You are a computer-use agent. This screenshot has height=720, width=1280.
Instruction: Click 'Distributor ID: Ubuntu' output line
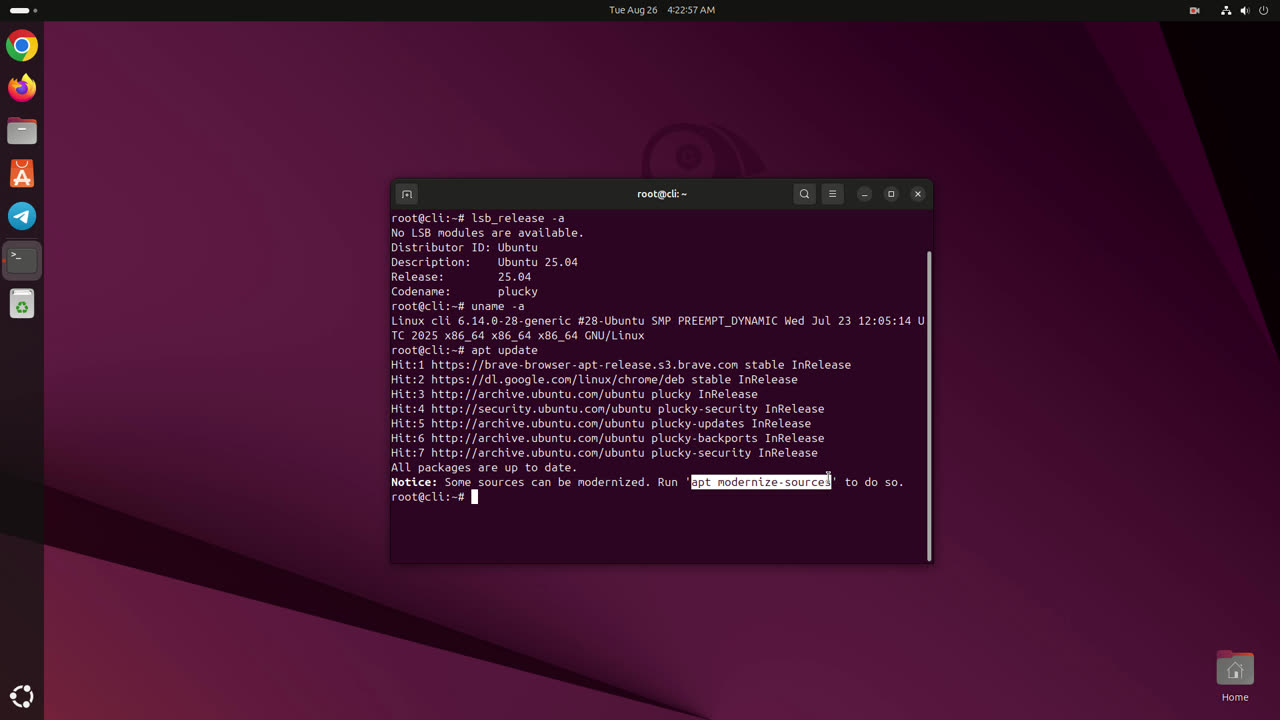[464, 247]
